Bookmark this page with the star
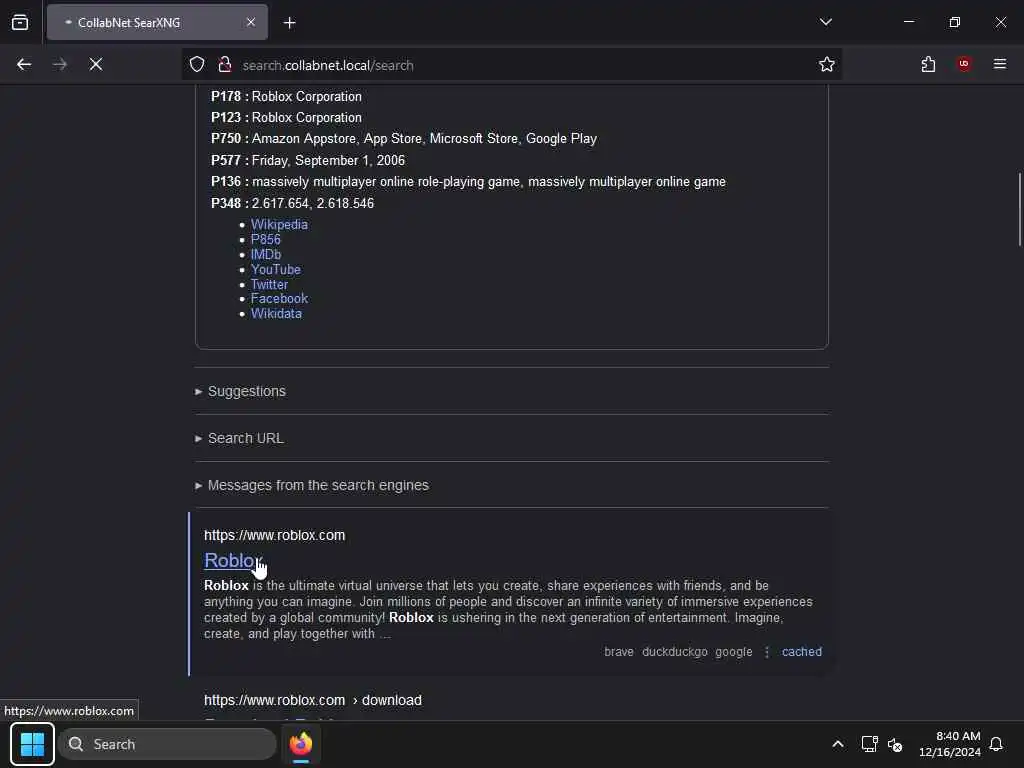This screenshot has height=768, width=1024. click(827, 65)
